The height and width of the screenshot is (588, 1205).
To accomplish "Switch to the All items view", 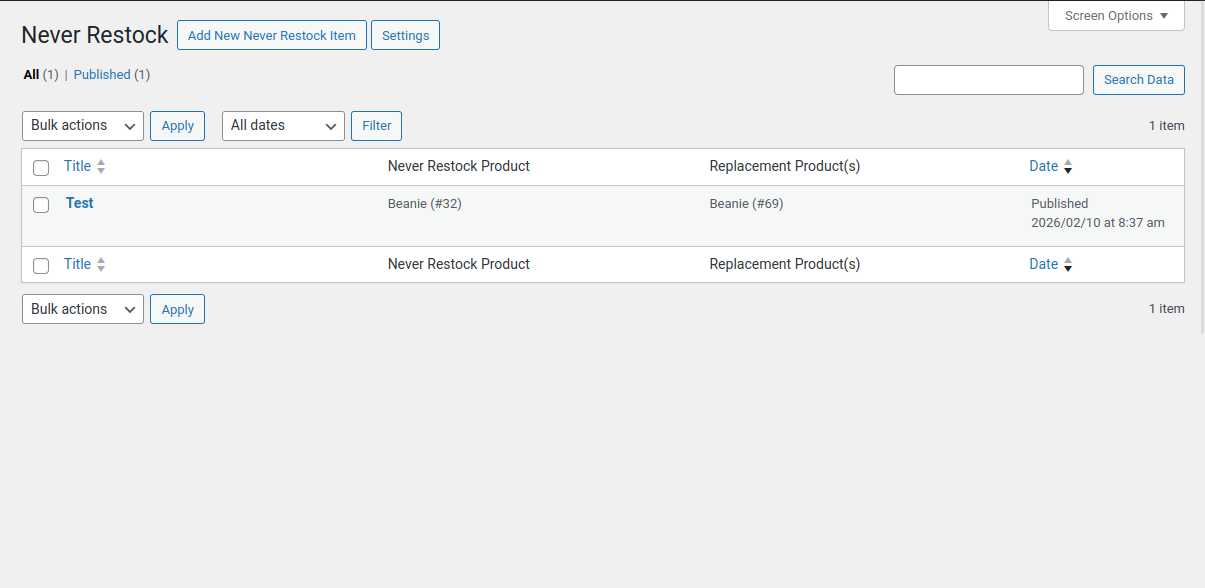I will coord(31,75).
